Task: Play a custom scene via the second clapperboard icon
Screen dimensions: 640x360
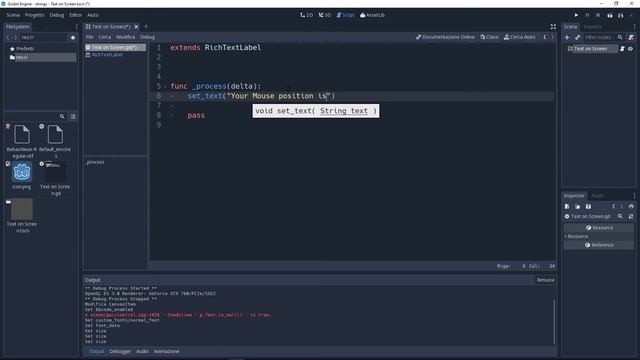Action: click(620, 15)
